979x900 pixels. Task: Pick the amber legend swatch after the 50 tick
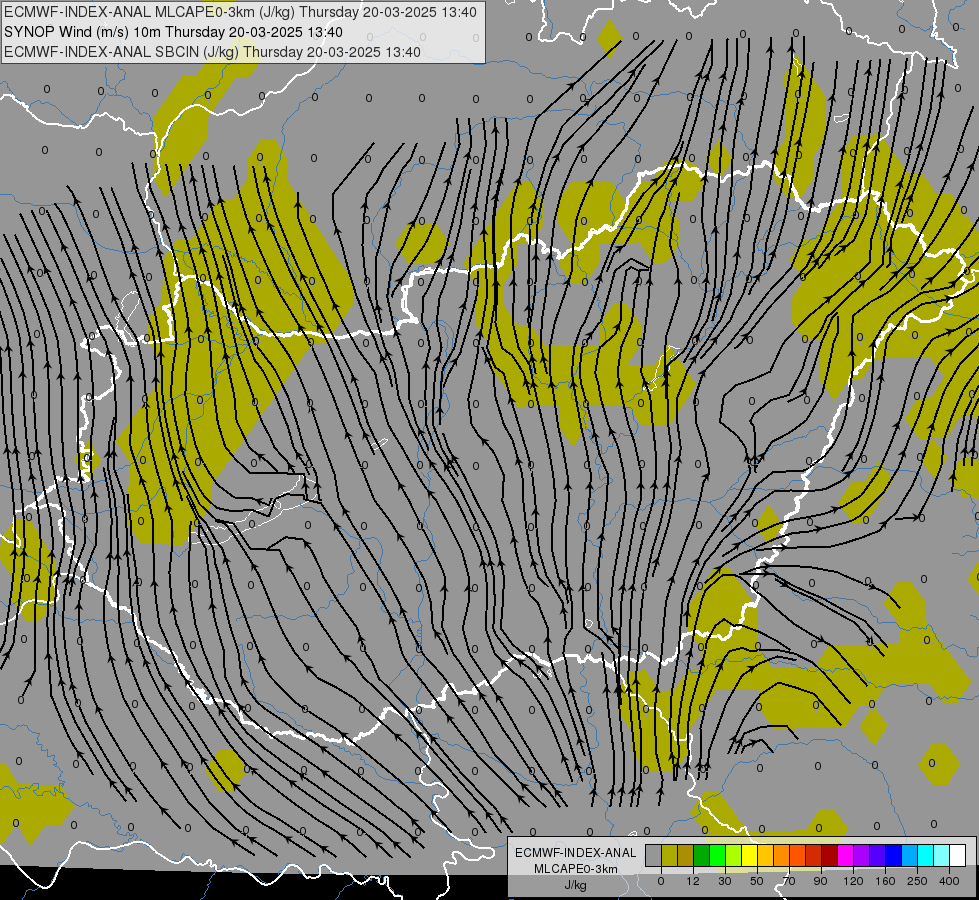[766, 855]
